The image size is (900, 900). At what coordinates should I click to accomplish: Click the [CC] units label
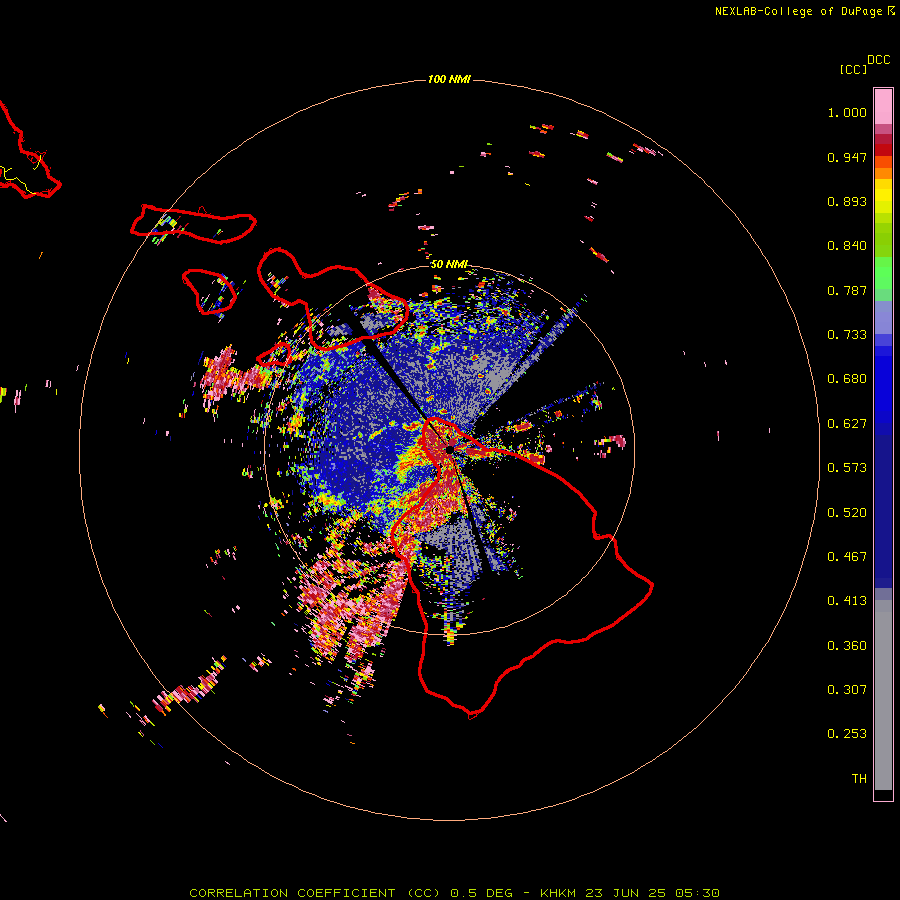(x=853, y=69)
